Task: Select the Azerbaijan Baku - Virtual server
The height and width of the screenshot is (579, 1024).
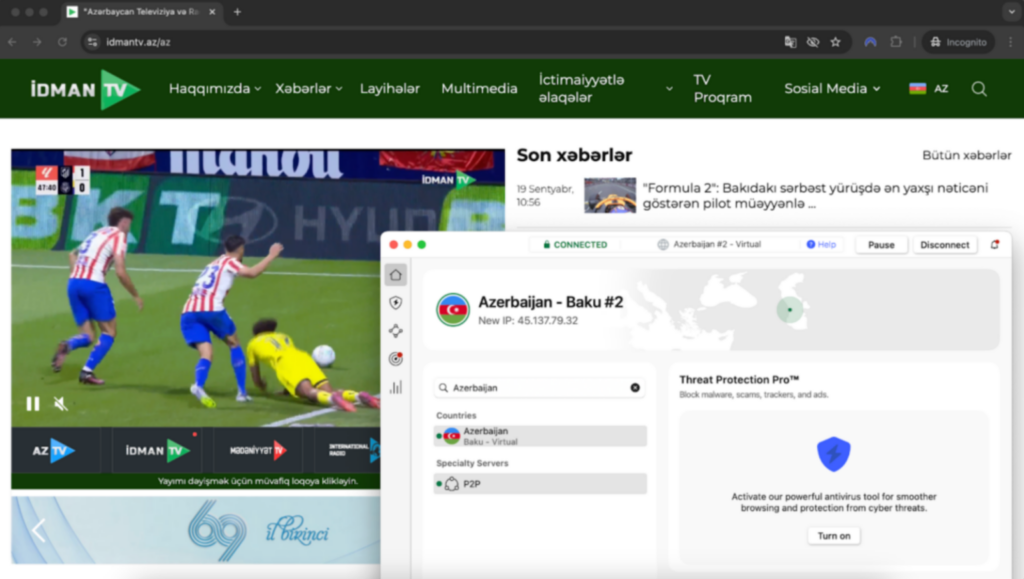Action: click(540, 436)
